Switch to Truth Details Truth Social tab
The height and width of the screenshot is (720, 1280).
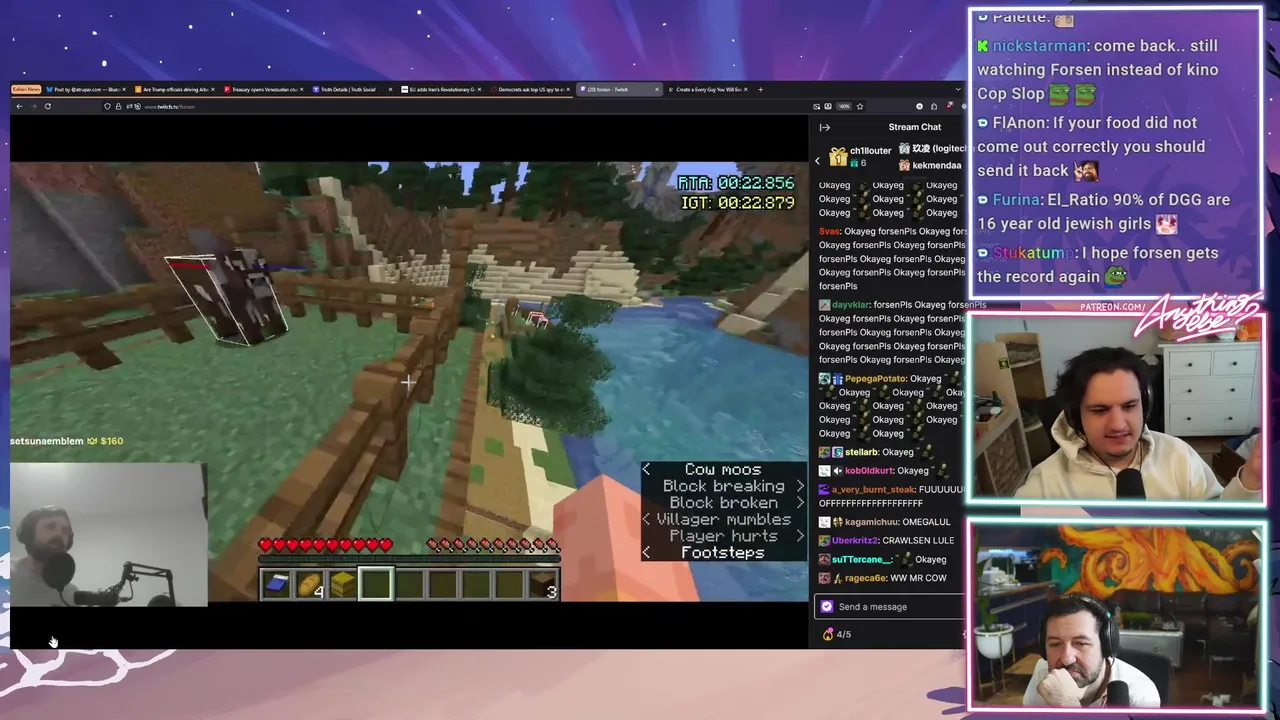coord(353,89)
